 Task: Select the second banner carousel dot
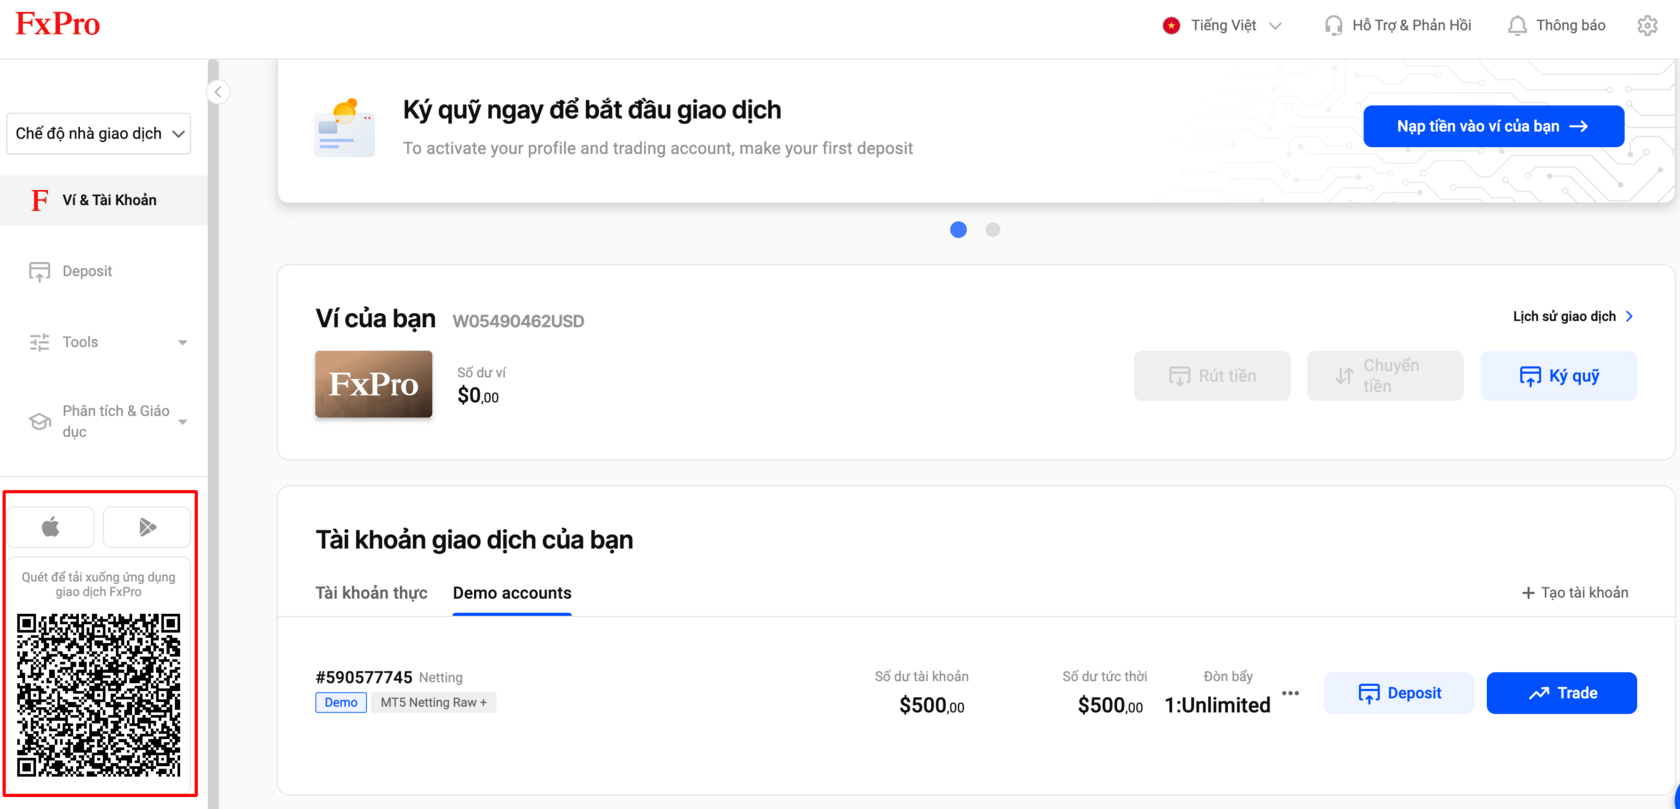click(x=993, y=230)
